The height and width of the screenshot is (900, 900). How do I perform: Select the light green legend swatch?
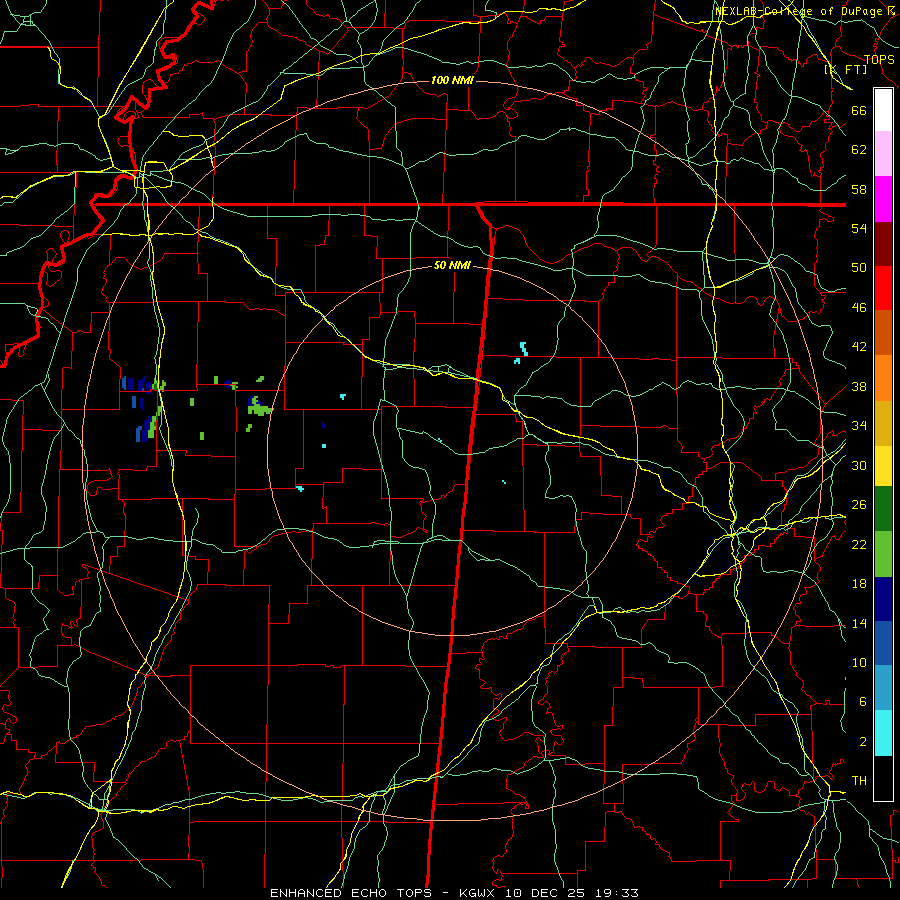tap(883, 554)
